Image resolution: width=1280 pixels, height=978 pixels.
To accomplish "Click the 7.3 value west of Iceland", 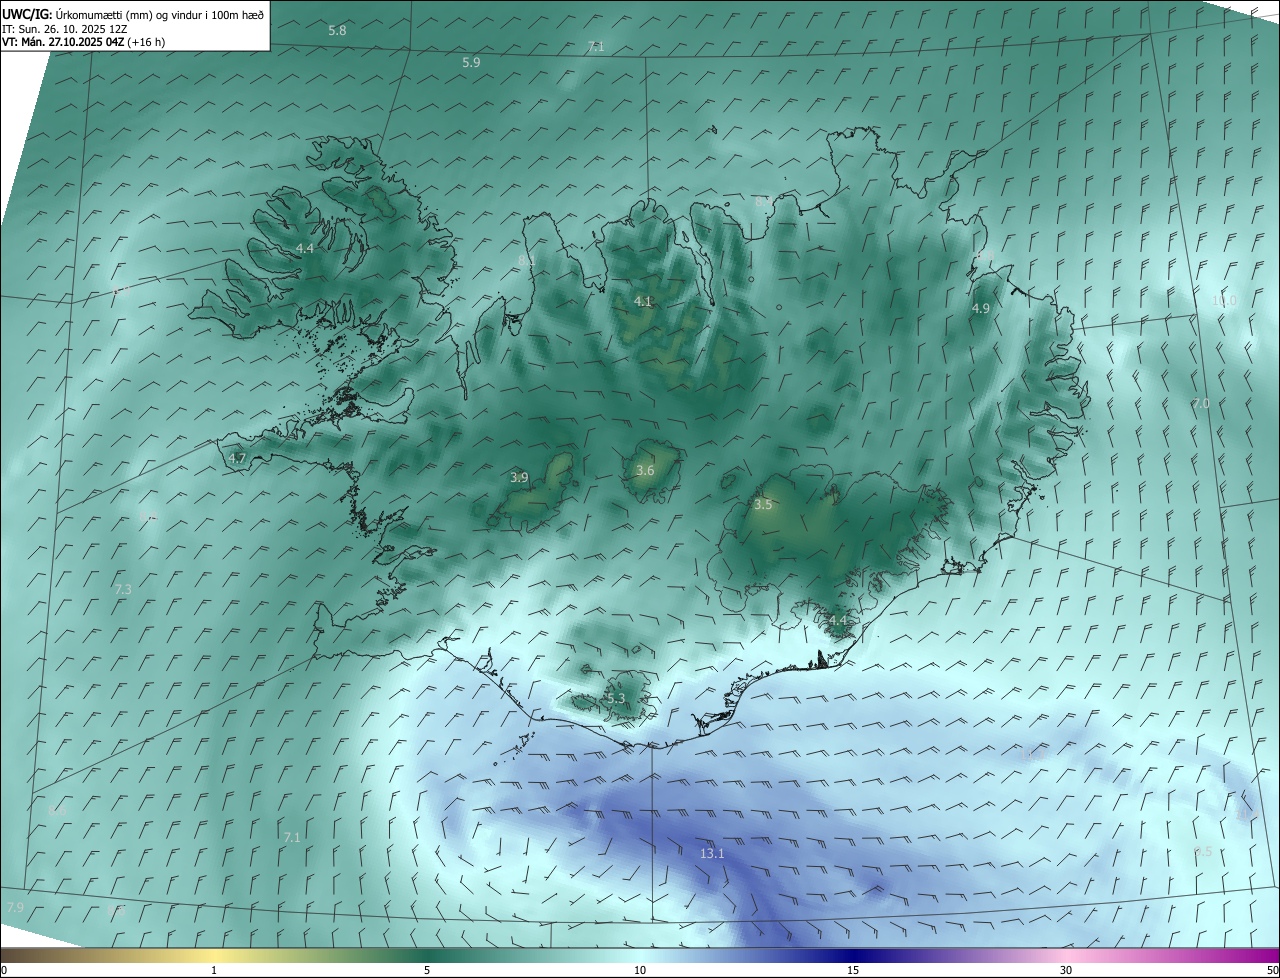I will pyautogui.click(x=123, y=590).
